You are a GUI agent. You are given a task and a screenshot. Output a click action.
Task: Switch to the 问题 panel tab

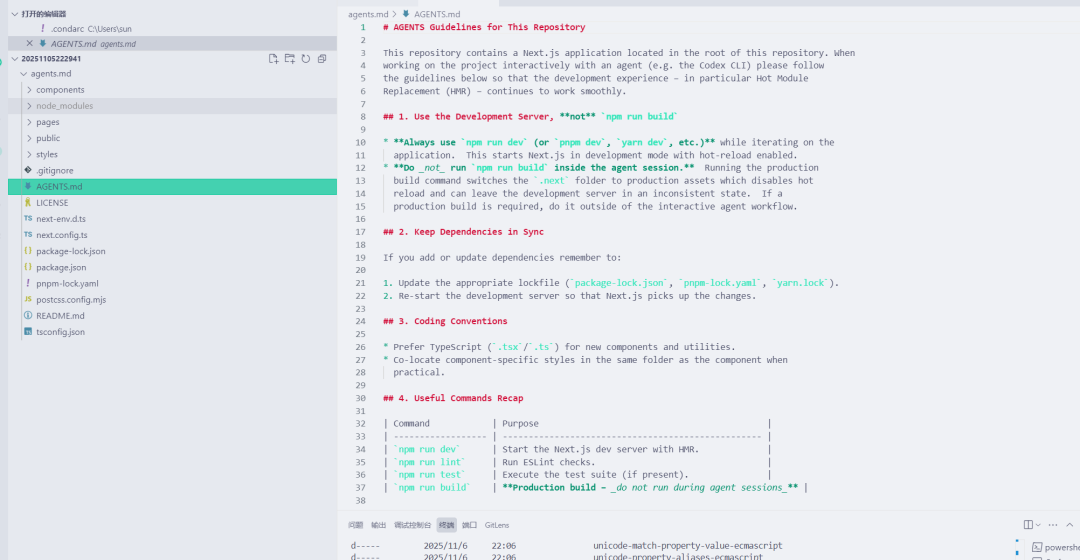tap(355, 525)
